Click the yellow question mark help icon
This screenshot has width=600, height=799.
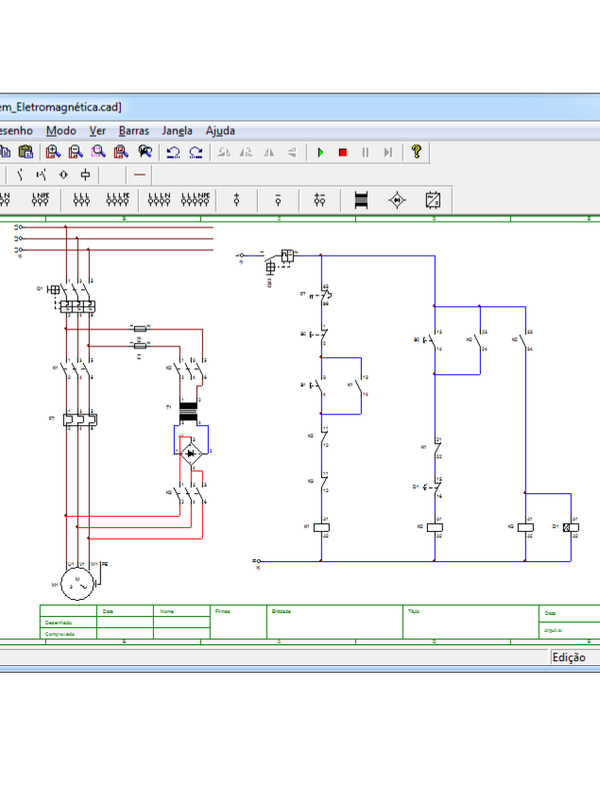417,152
